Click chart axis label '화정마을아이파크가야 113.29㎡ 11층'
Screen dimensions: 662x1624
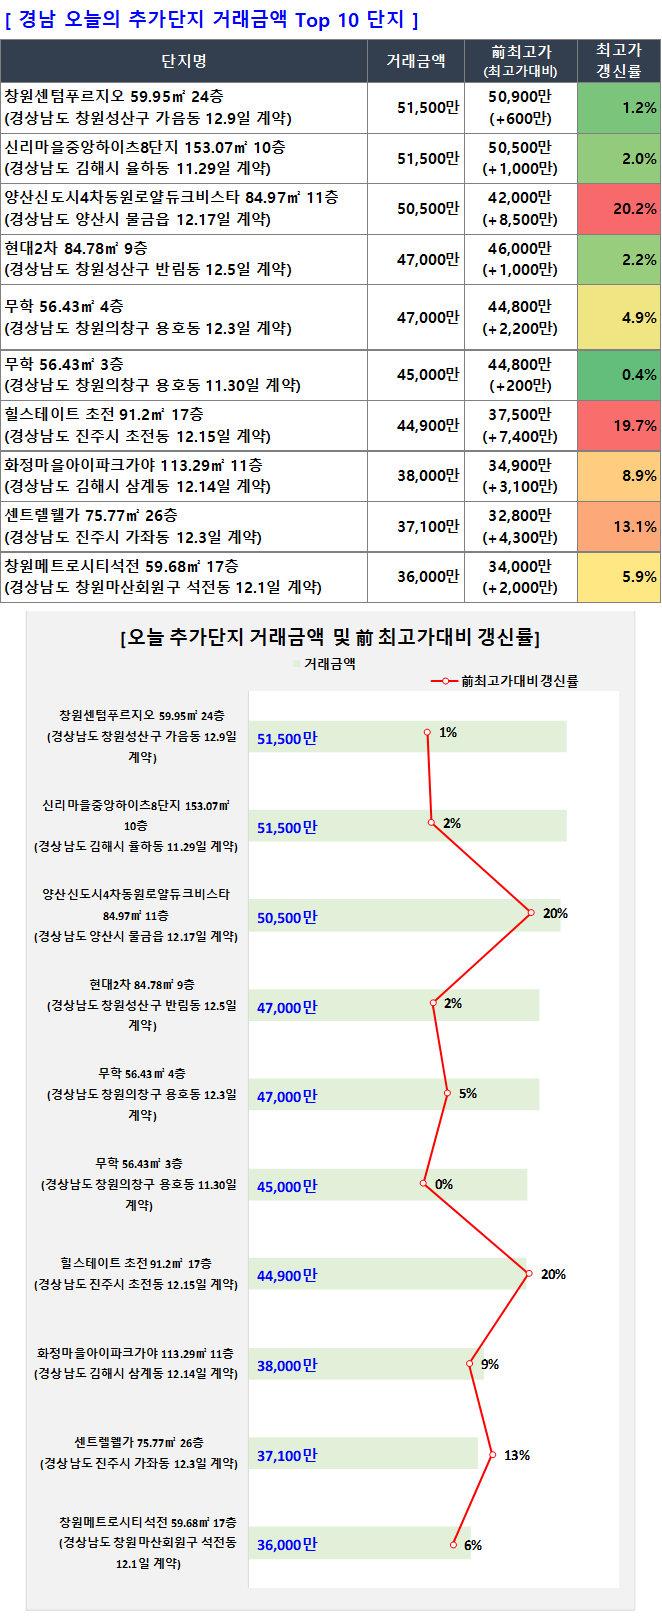(x=136, y=1354)
